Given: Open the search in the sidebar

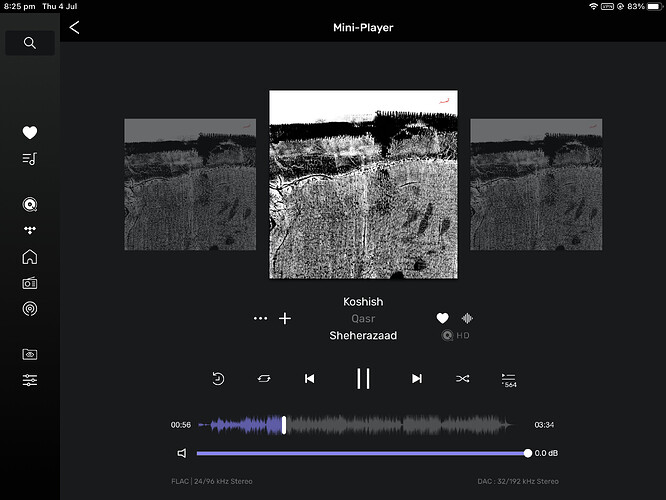Looking at the screenshot, I should 30,43.
